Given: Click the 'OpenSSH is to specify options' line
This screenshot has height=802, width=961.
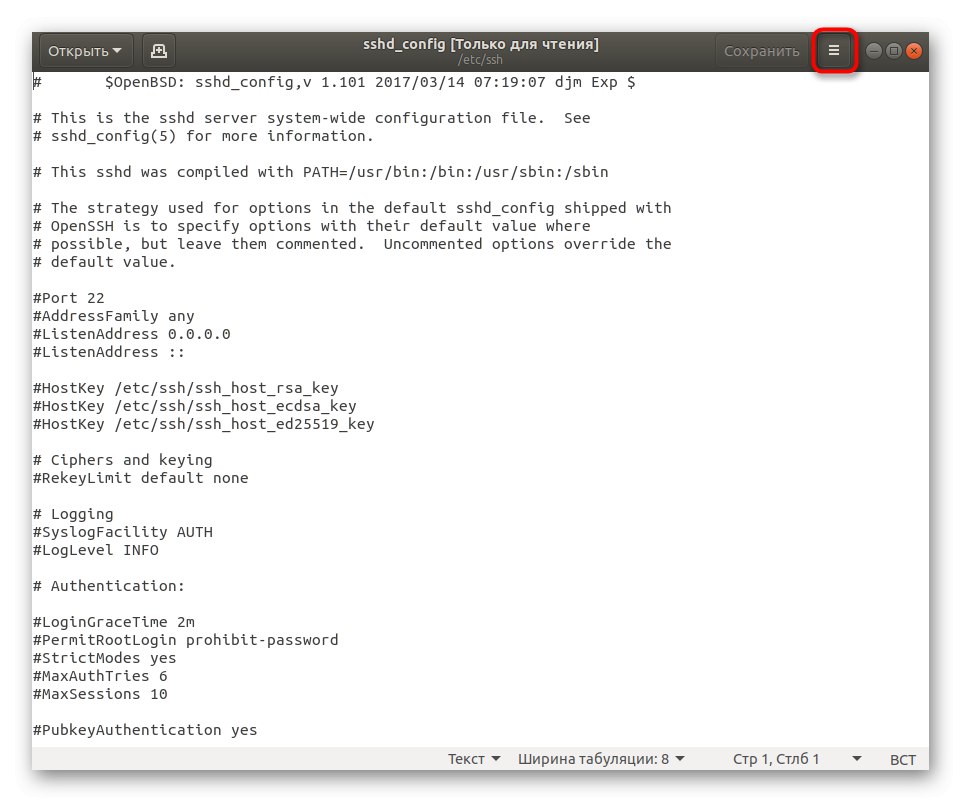Looking at the screenshot, I should coord(311,226).
